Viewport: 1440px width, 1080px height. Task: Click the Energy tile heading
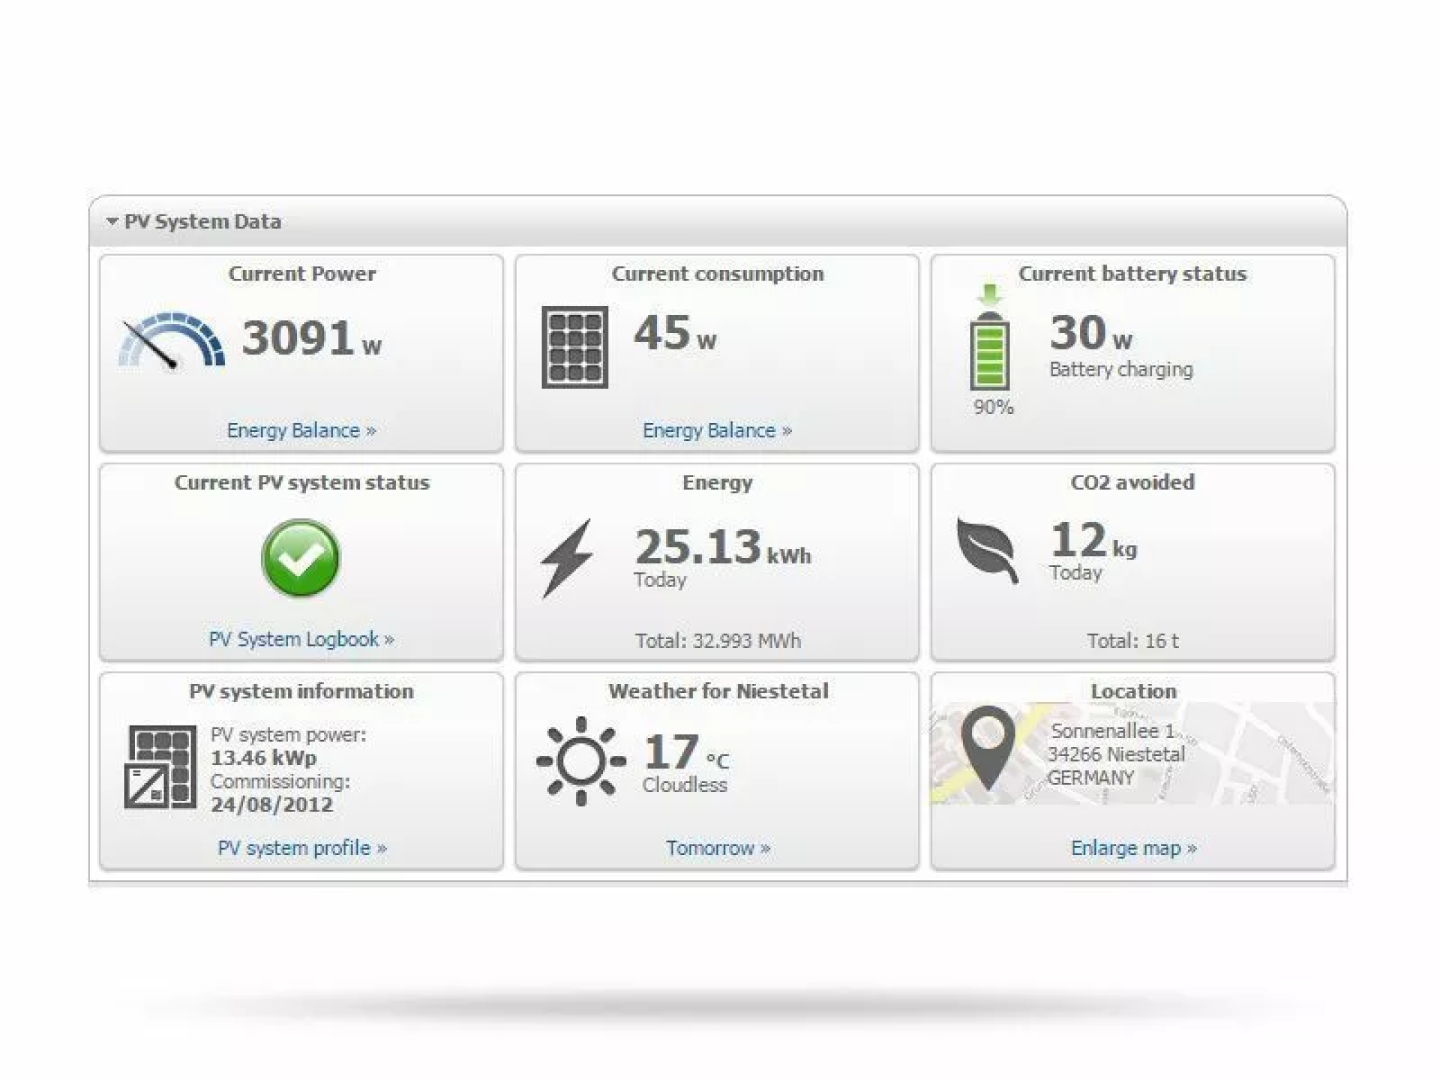click(x=717, y=483)
